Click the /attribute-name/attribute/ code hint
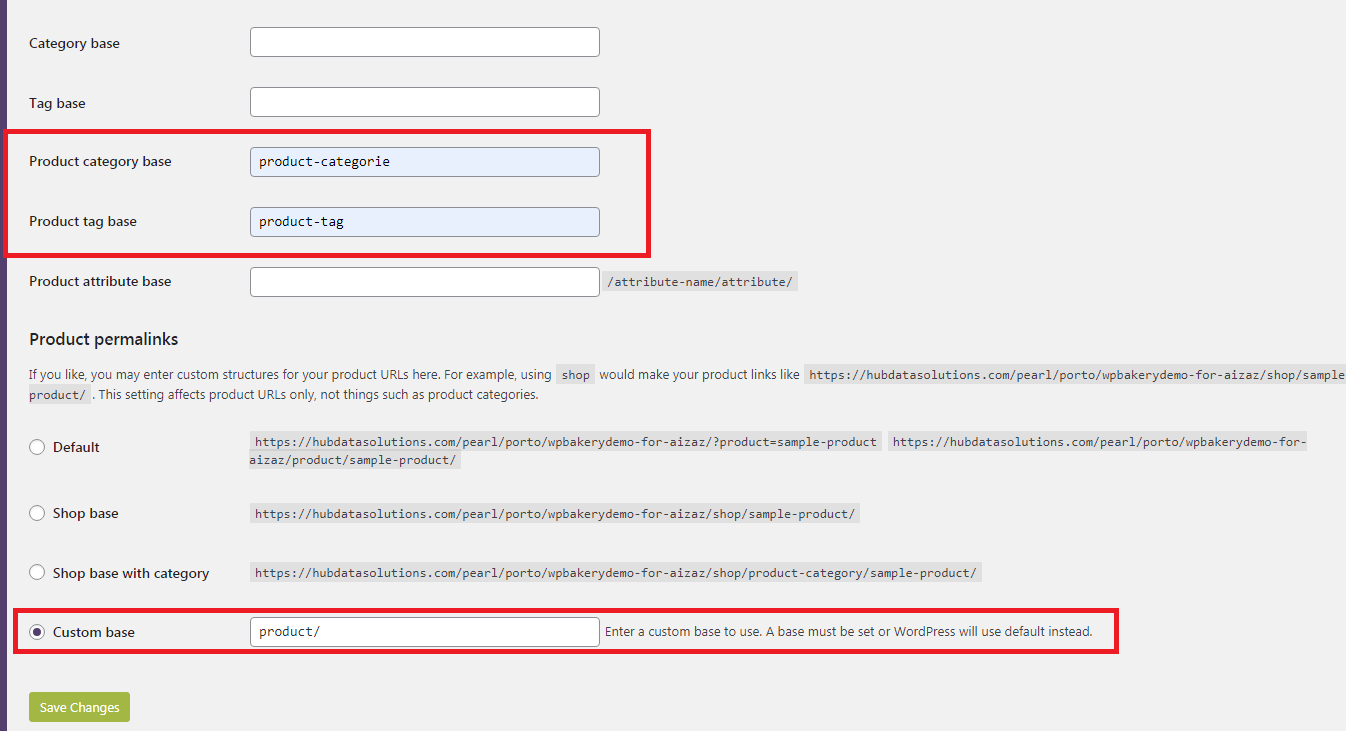1346x731 pixels. click(700, 282)
